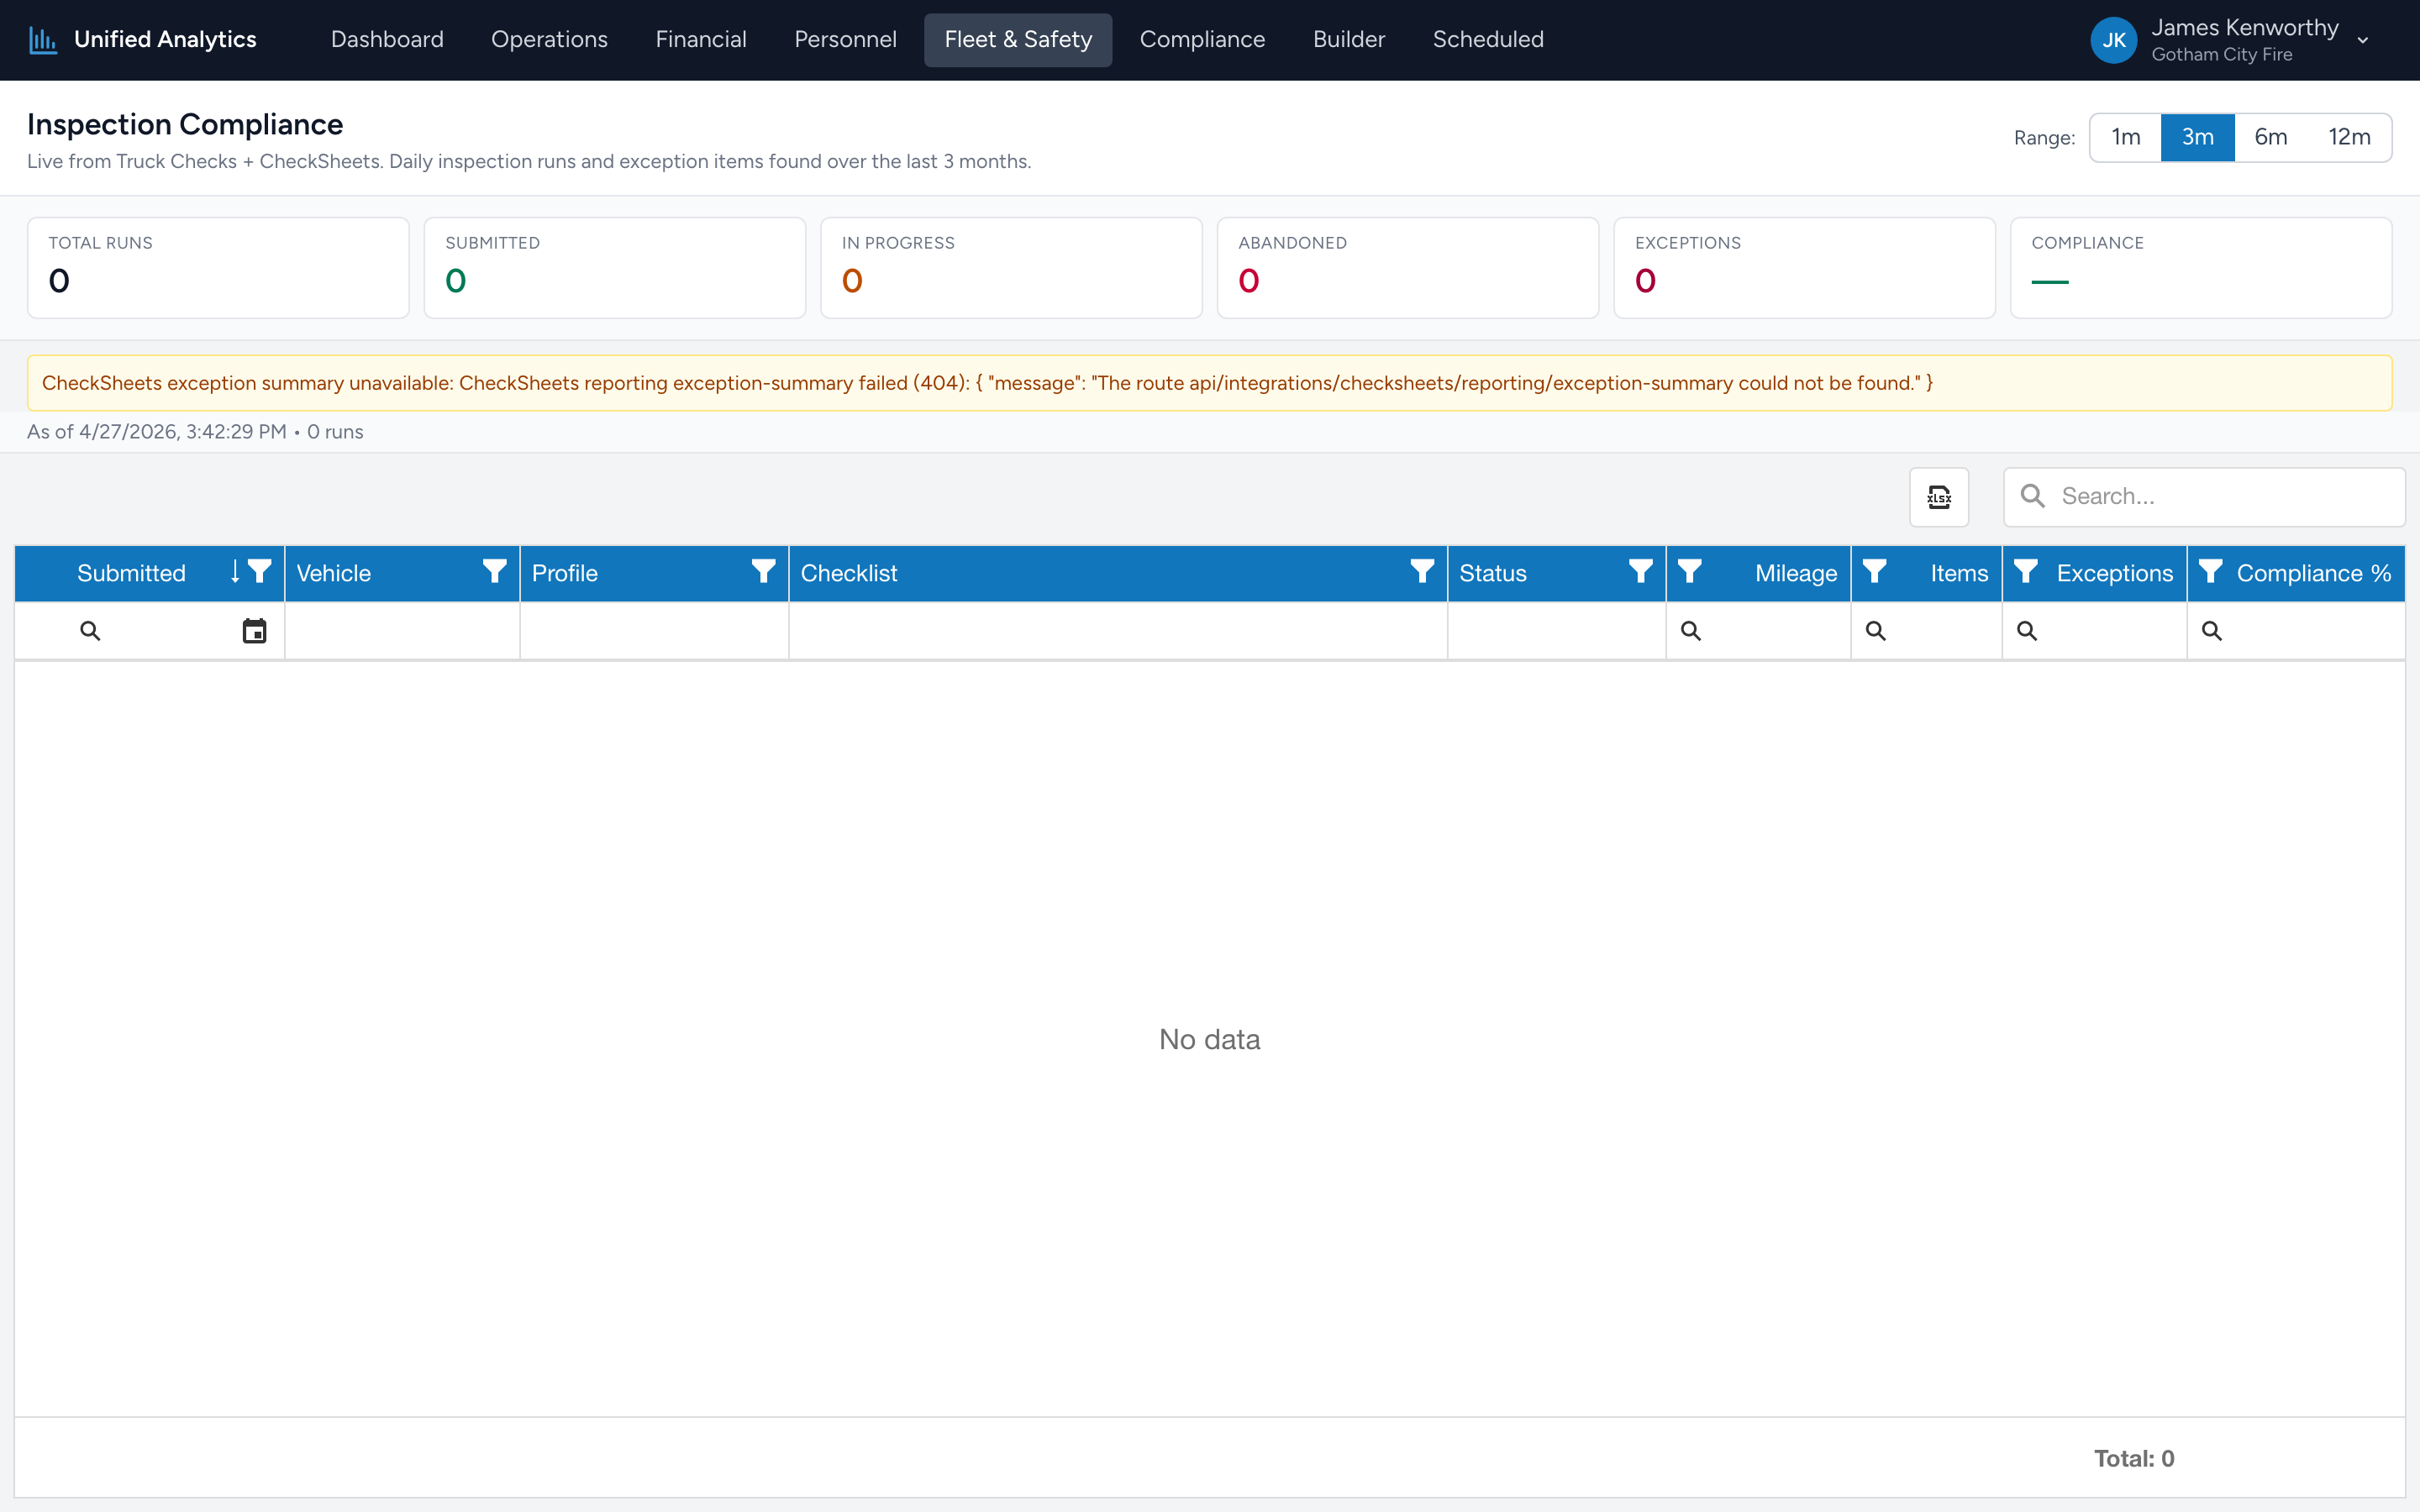Click the COMPLIANCE summary card
The width and height of the screenshot is (2420, 1512).
(2201, 268)
